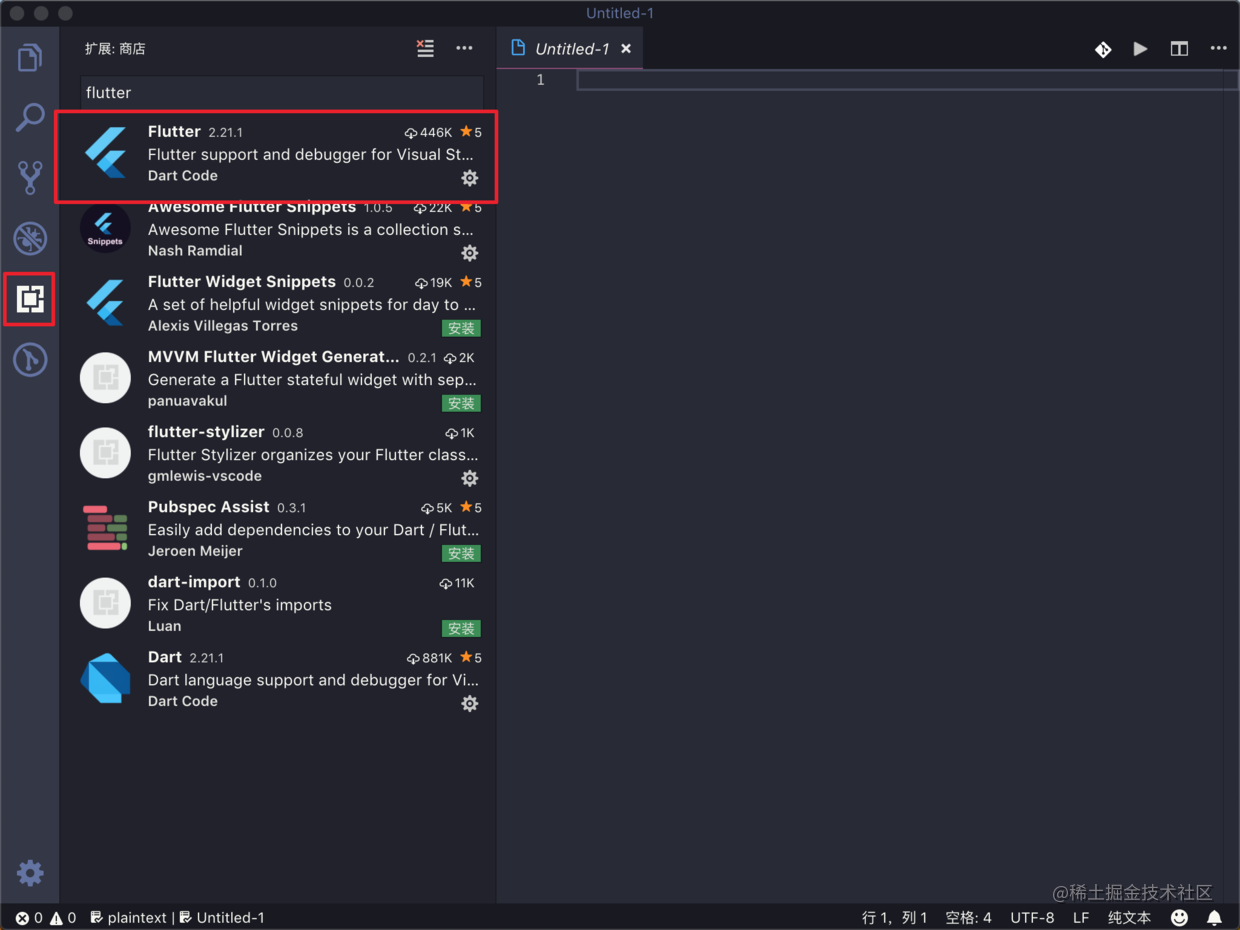Install Pubspec Assist extension

tap(461, 553)
